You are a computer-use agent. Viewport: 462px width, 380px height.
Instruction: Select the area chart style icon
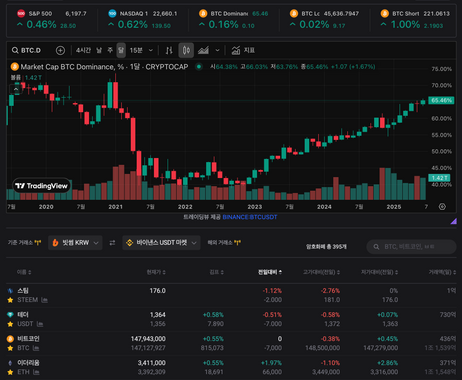[203, 50]
